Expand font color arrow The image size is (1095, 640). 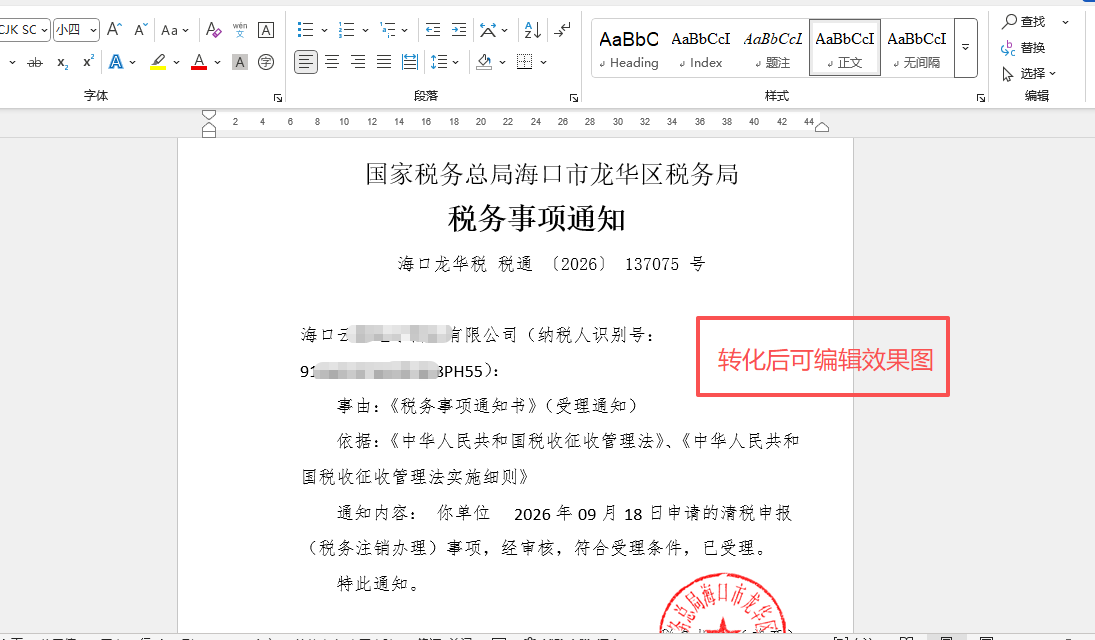217,62
